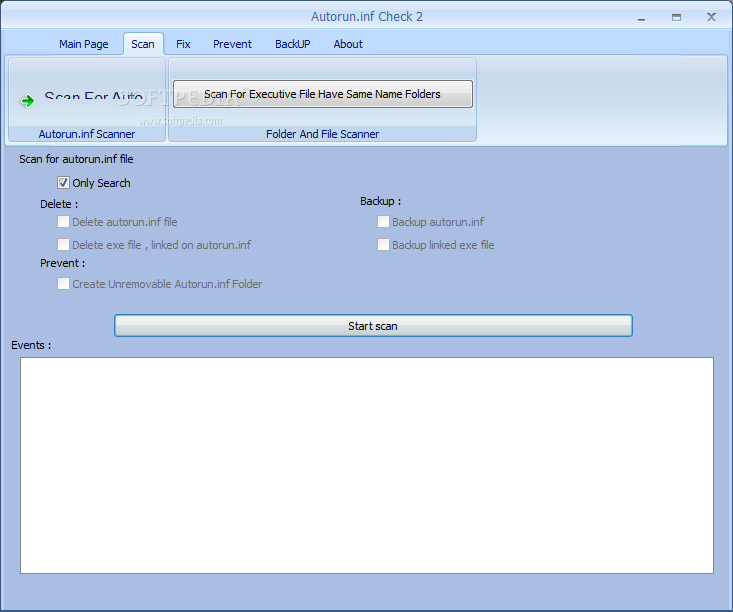This screenshot has width=733, height=612.
Task: Enable Delete autorun.inf file checkbox
Action: point(64,222)
